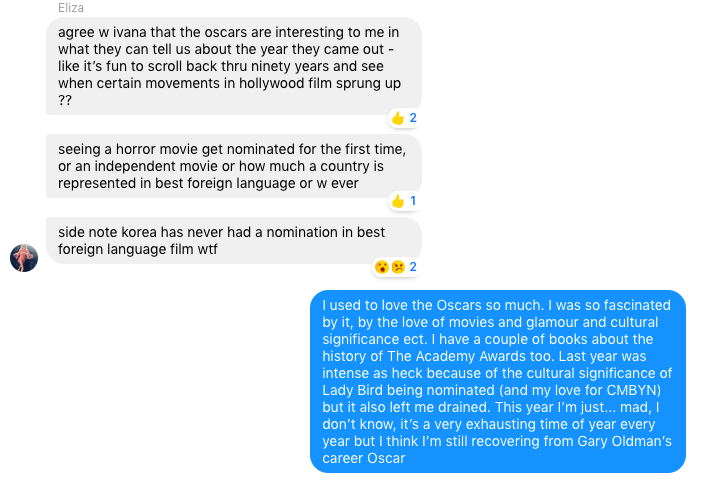Click the surprised face reaction emoji

pyautogui.click(x=381, y=267)
